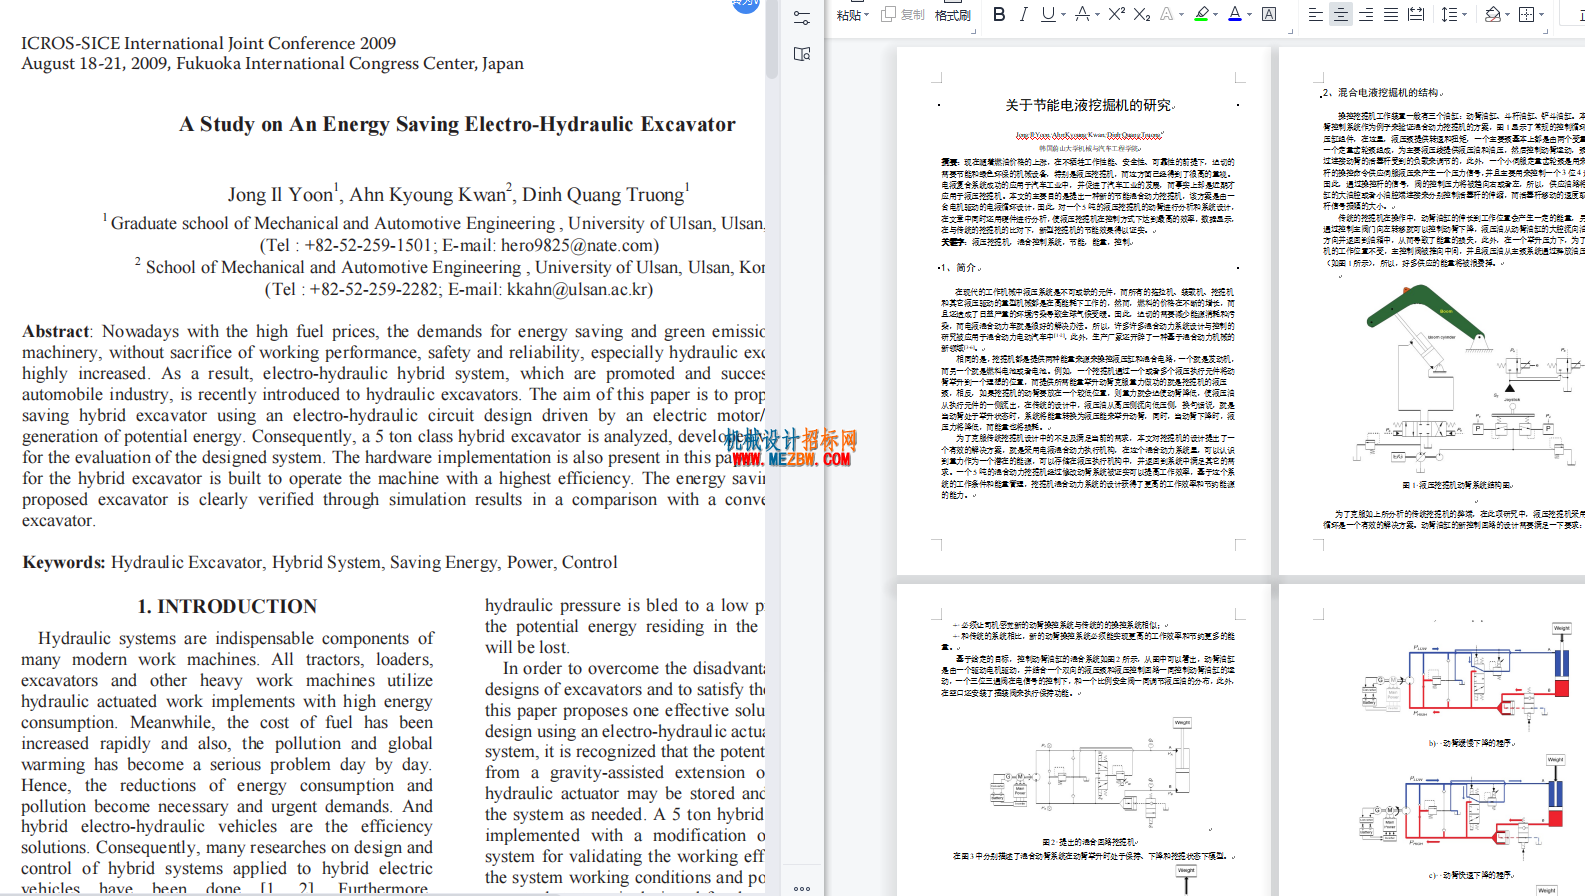Justify paragraph text
This screenshot has height=896, width=1585.
coord(1390,14)
